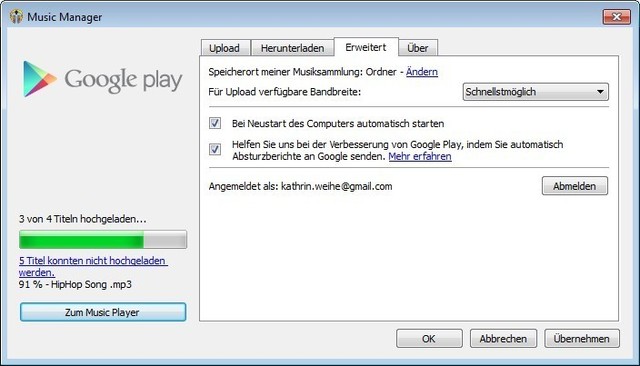The width and height of the screenshot is (640, 366).
Task: Switch to the Upload tab
Action: pyautogui.click(x=224, y=48)
